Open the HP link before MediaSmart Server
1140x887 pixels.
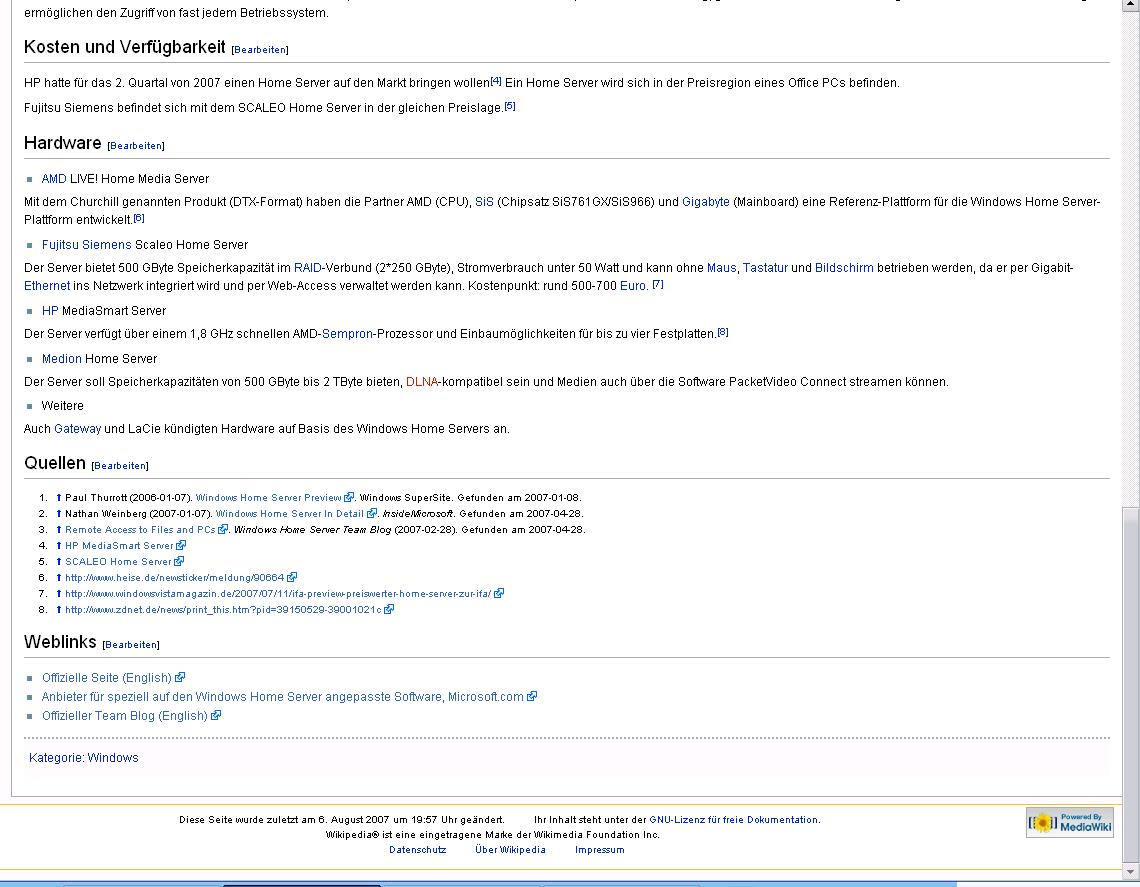tap(50, 311)
